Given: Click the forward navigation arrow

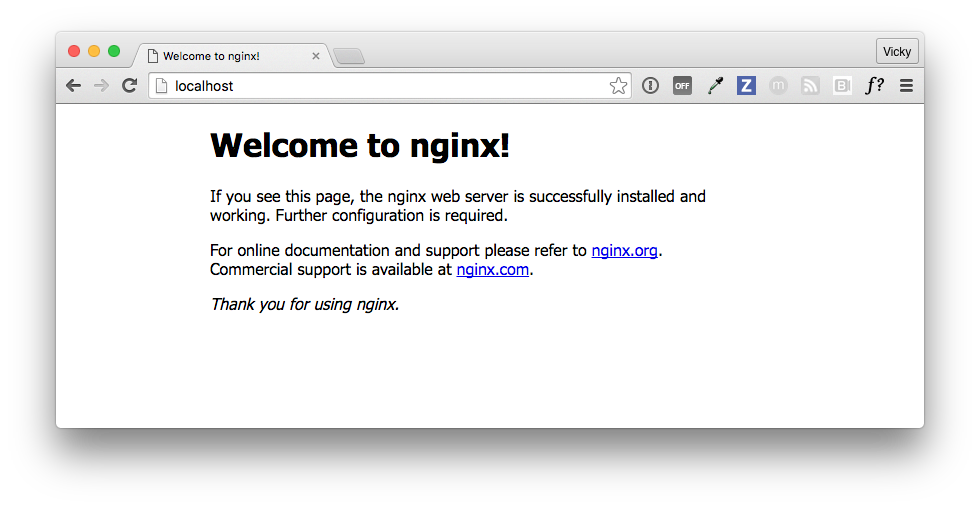Looking at the screenshot, I should (101, 86).
